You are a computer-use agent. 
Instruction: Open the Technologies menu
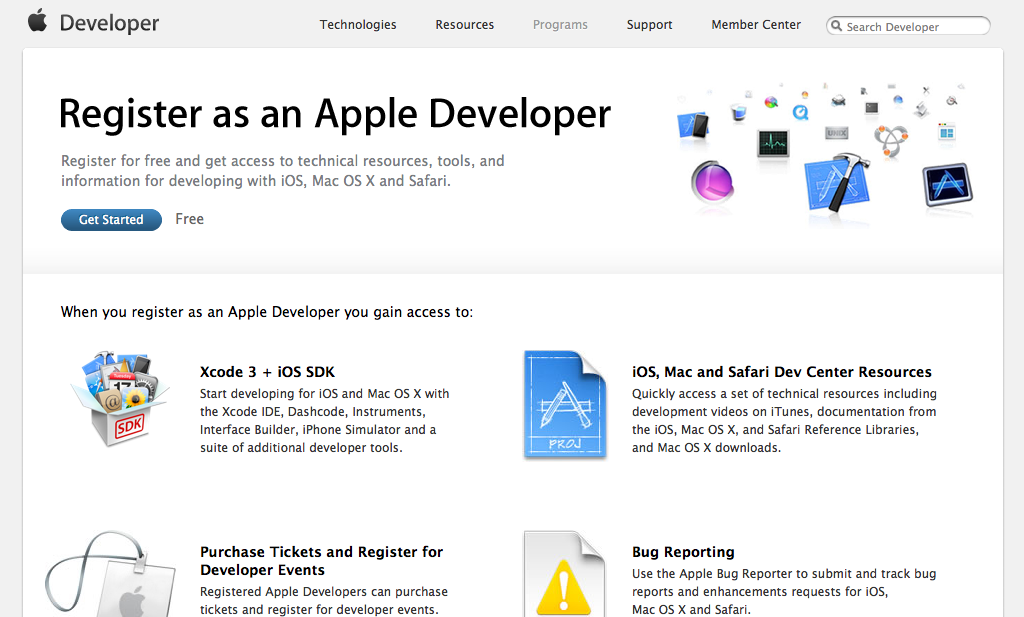click(x=358, y=25)
